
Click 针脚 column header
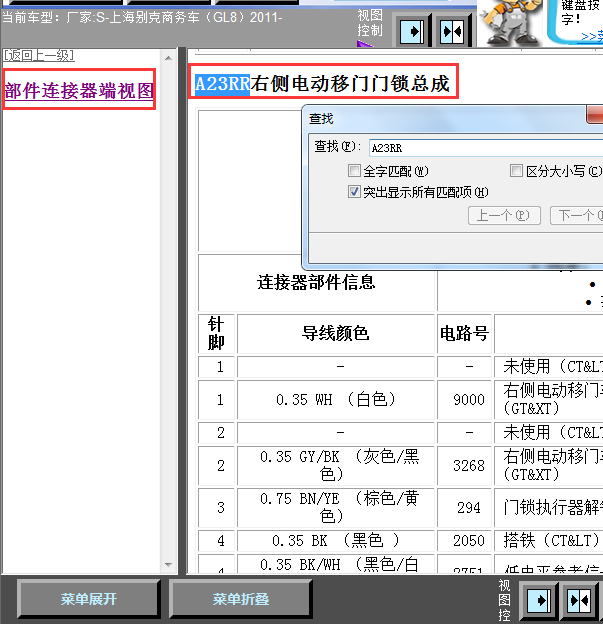point(216,333)
